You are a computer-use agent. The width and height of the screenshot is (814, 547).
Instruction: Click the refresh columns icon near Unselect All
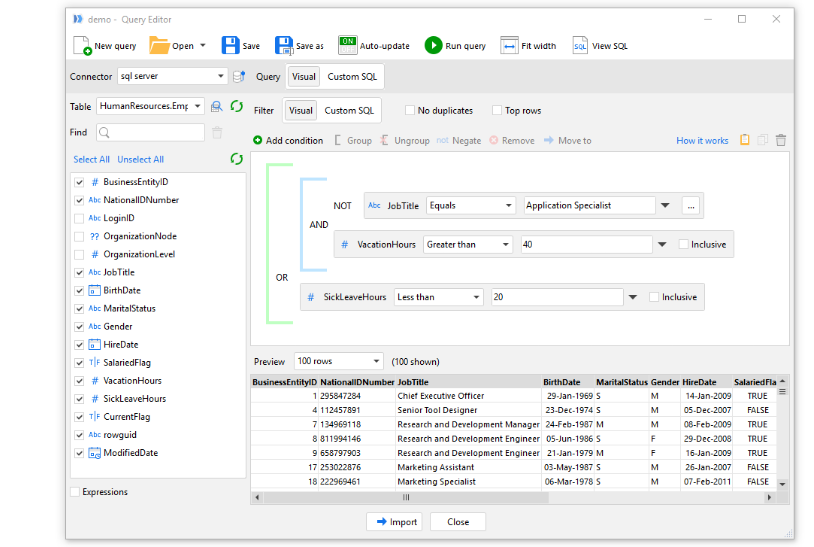pyautogui.click(x=237, y=159)
